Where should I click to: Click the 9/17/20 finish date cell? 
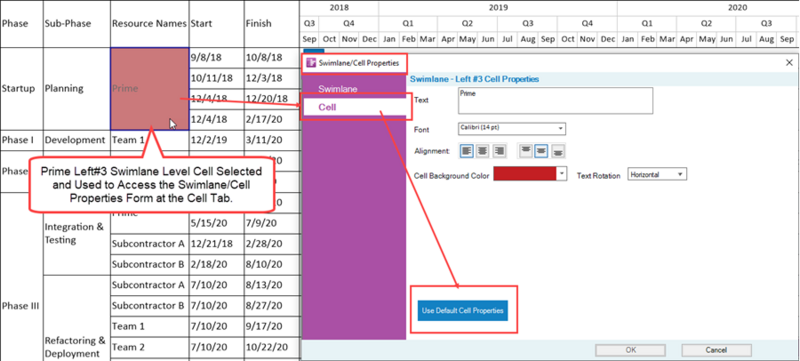click(271, 326)
